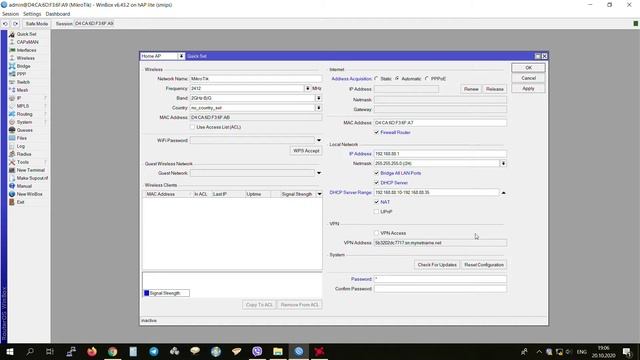Image resolution: width=640 pixels, height=360 pixels.
Task: Select PPPoE address acquisition
Action: coord(427,78)
